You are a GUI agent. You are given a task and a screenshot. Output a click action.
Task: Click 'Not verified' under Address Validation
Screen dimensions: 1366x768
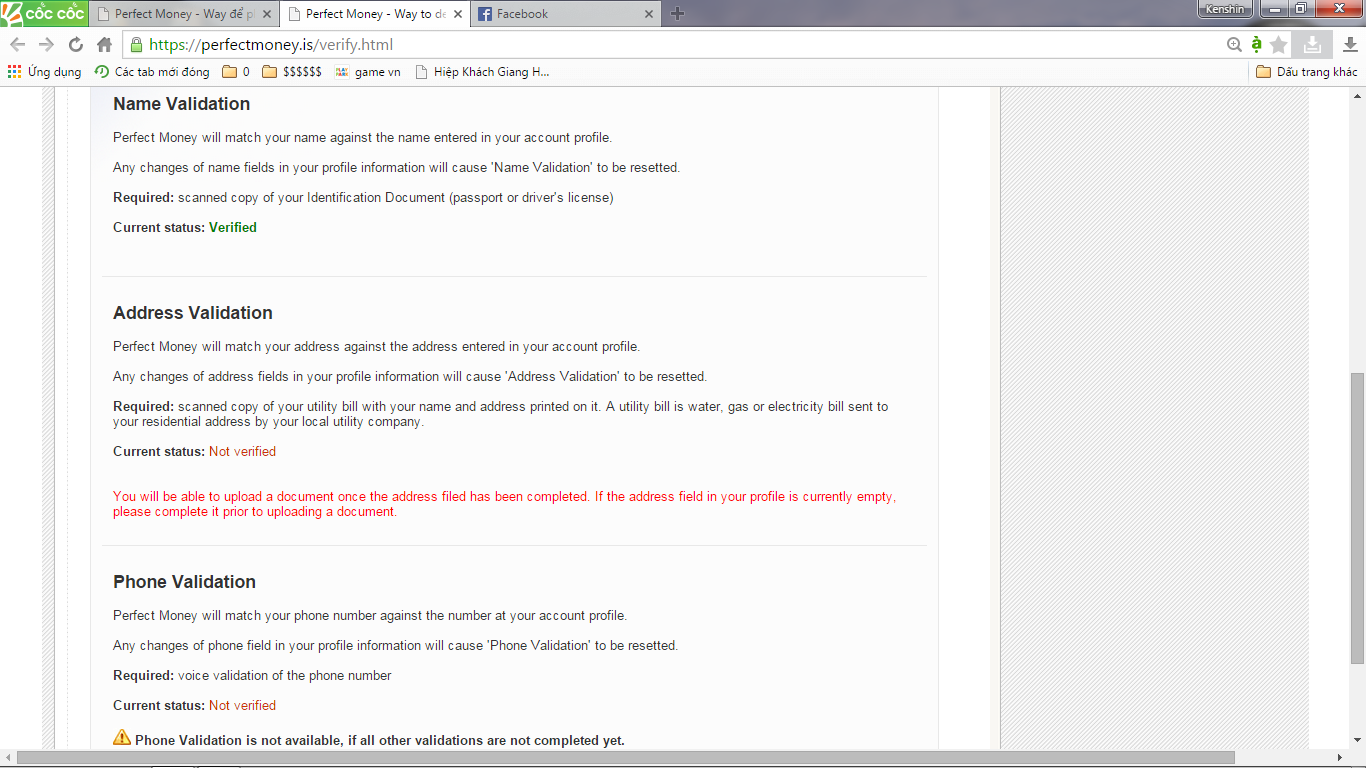242,452
